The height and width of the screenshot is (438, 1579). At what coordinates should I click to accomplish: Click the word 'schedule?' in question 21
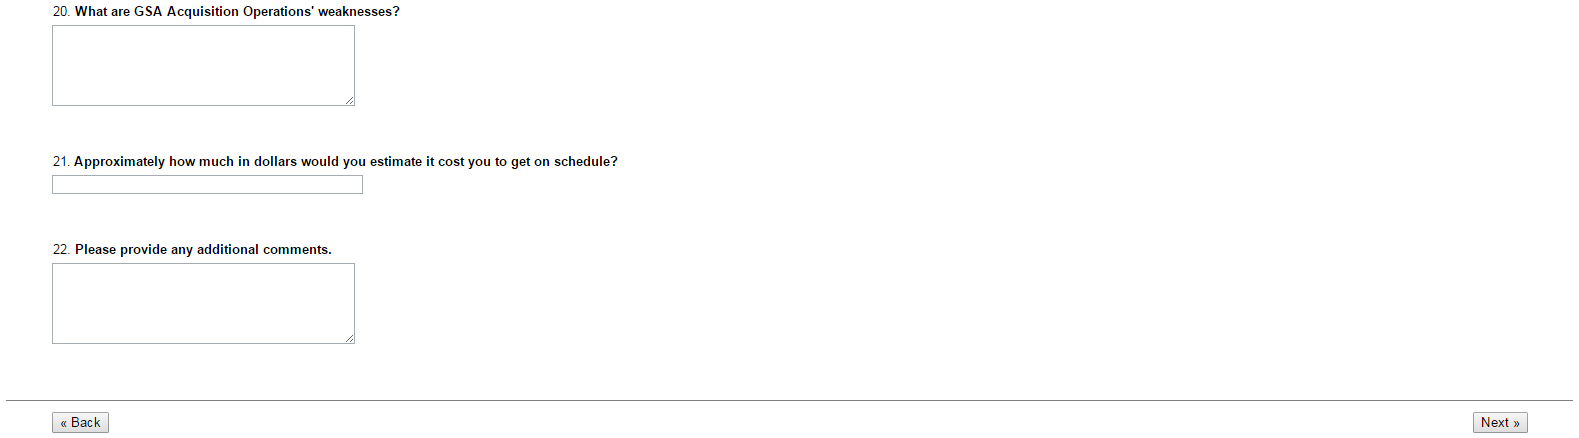tap(586, 162)
